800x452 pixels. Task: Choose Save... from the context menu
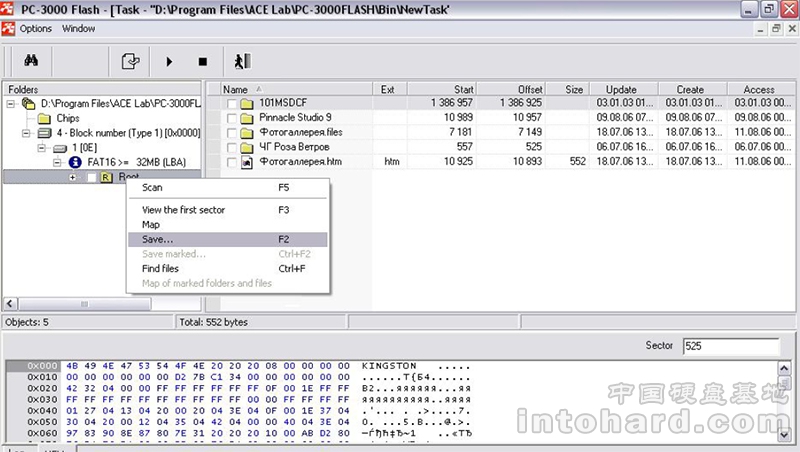click(x=157, y=240)
